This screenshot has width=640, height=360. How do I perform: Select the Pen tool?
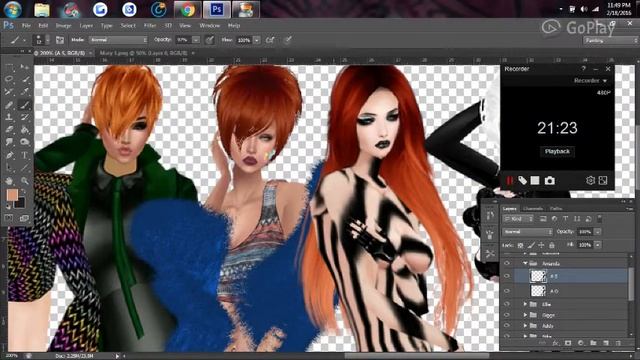9,155
